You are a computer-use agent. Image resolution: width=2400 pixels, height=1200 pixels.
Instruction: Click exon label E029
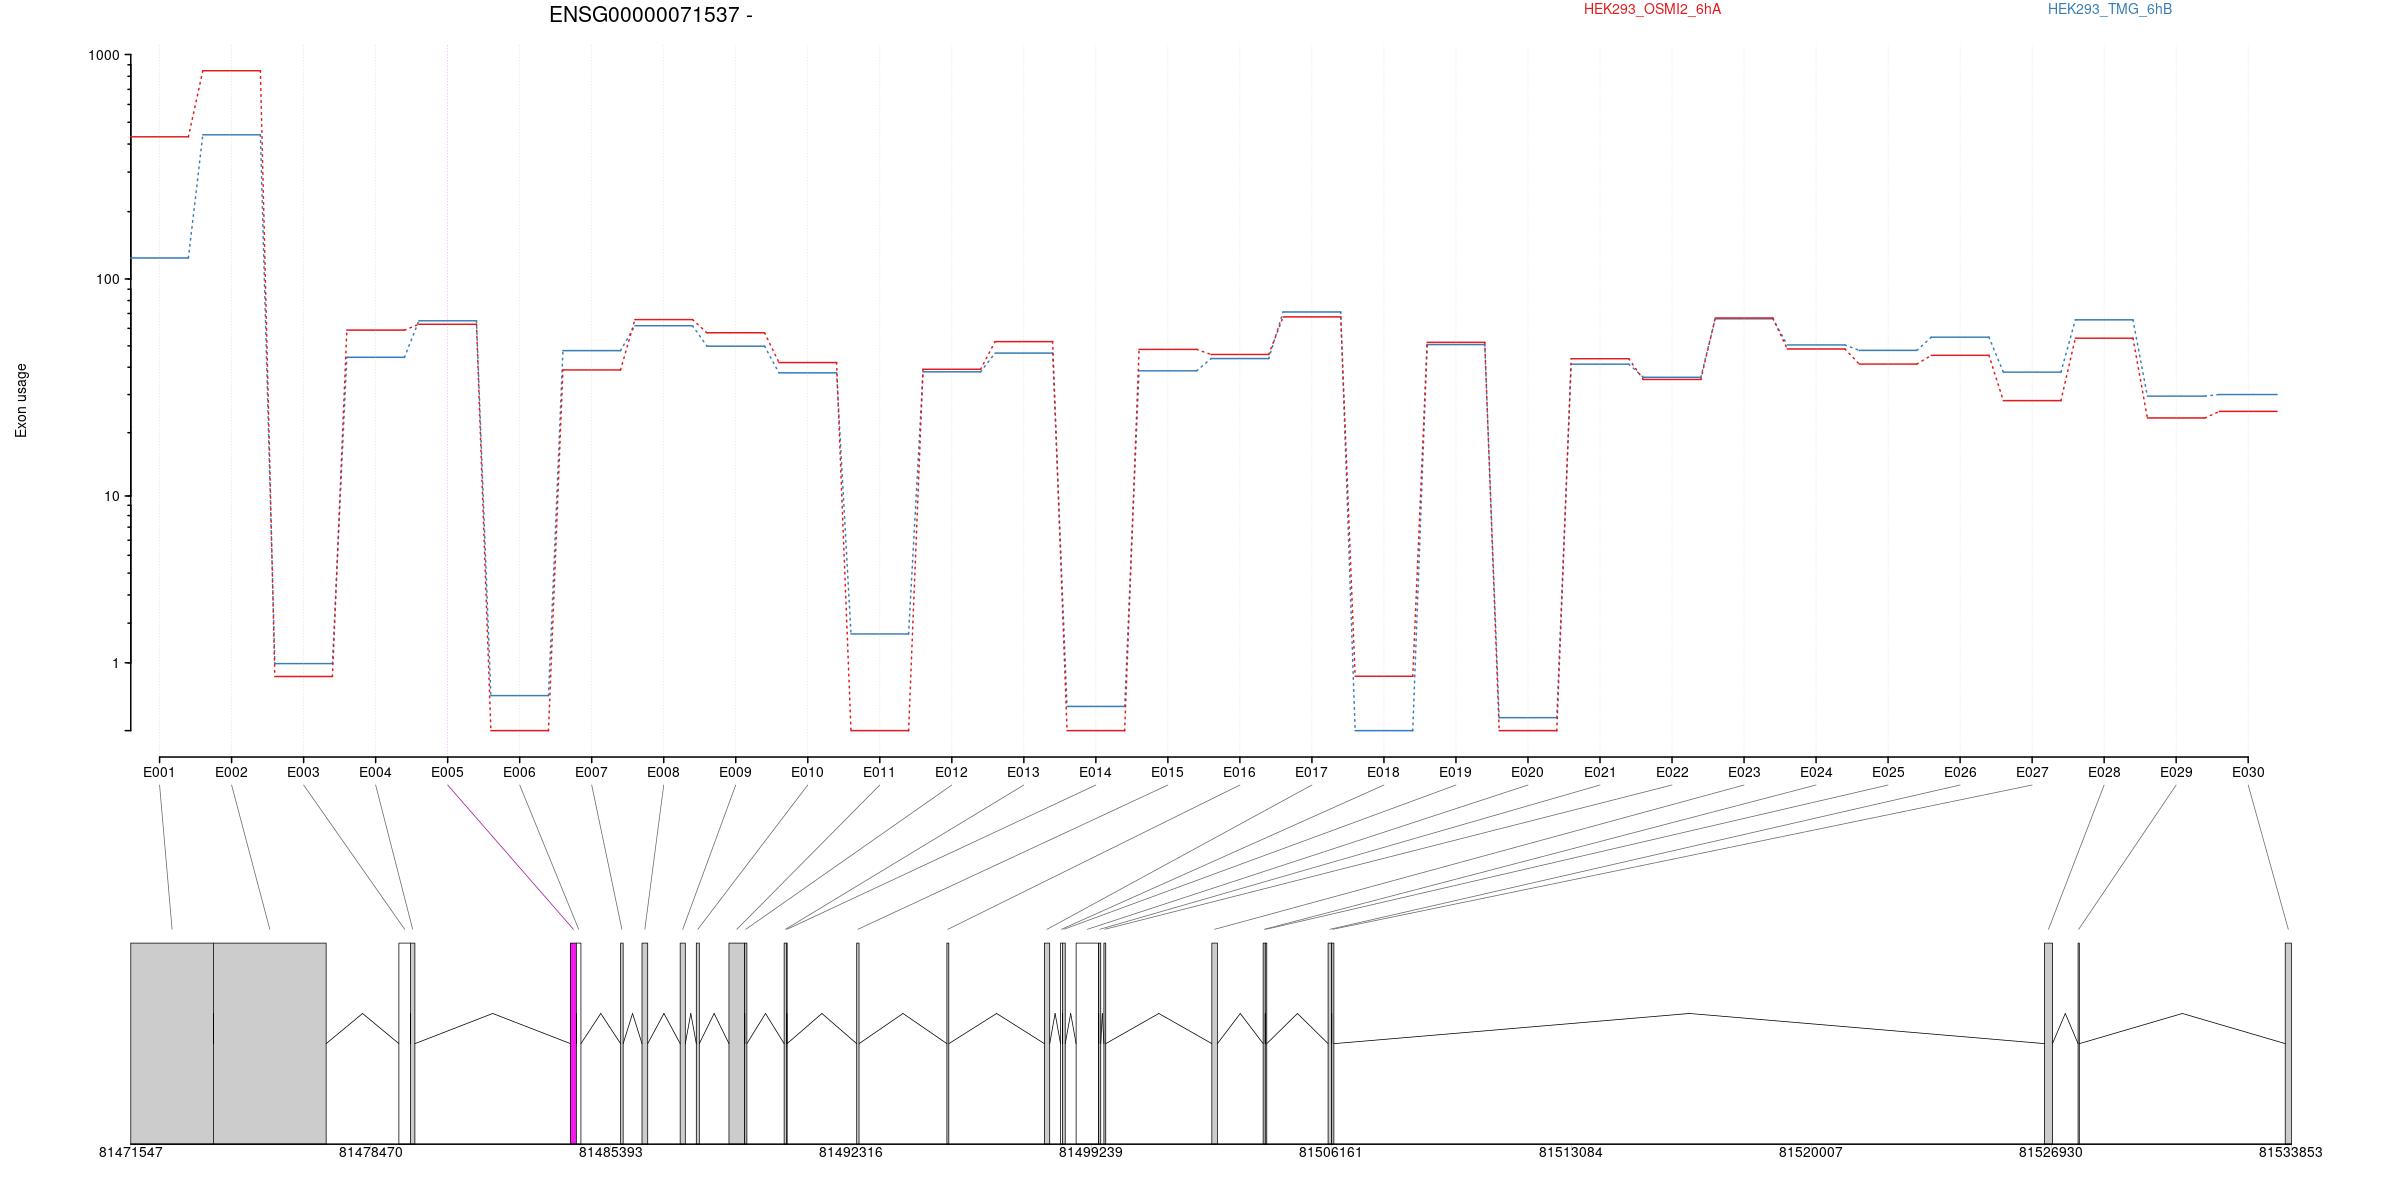(x=2176, y=772)
